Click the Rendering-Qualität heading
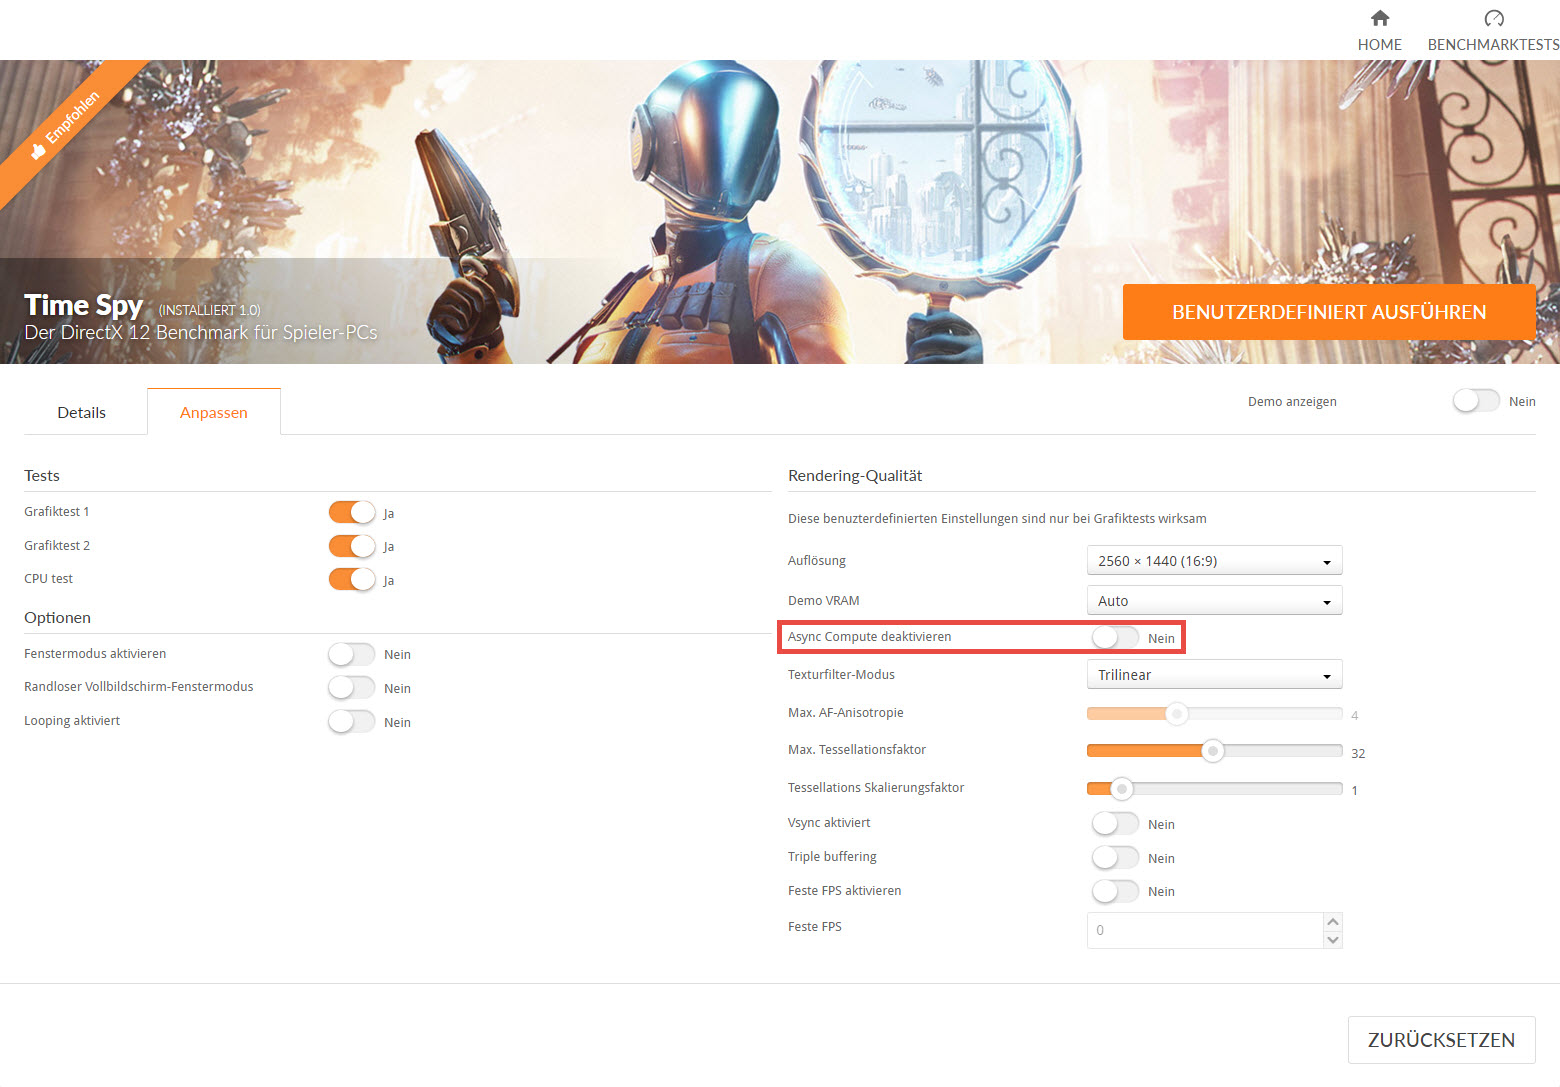The width and height of the screenshot is (1560, 1087). (855, 476)
